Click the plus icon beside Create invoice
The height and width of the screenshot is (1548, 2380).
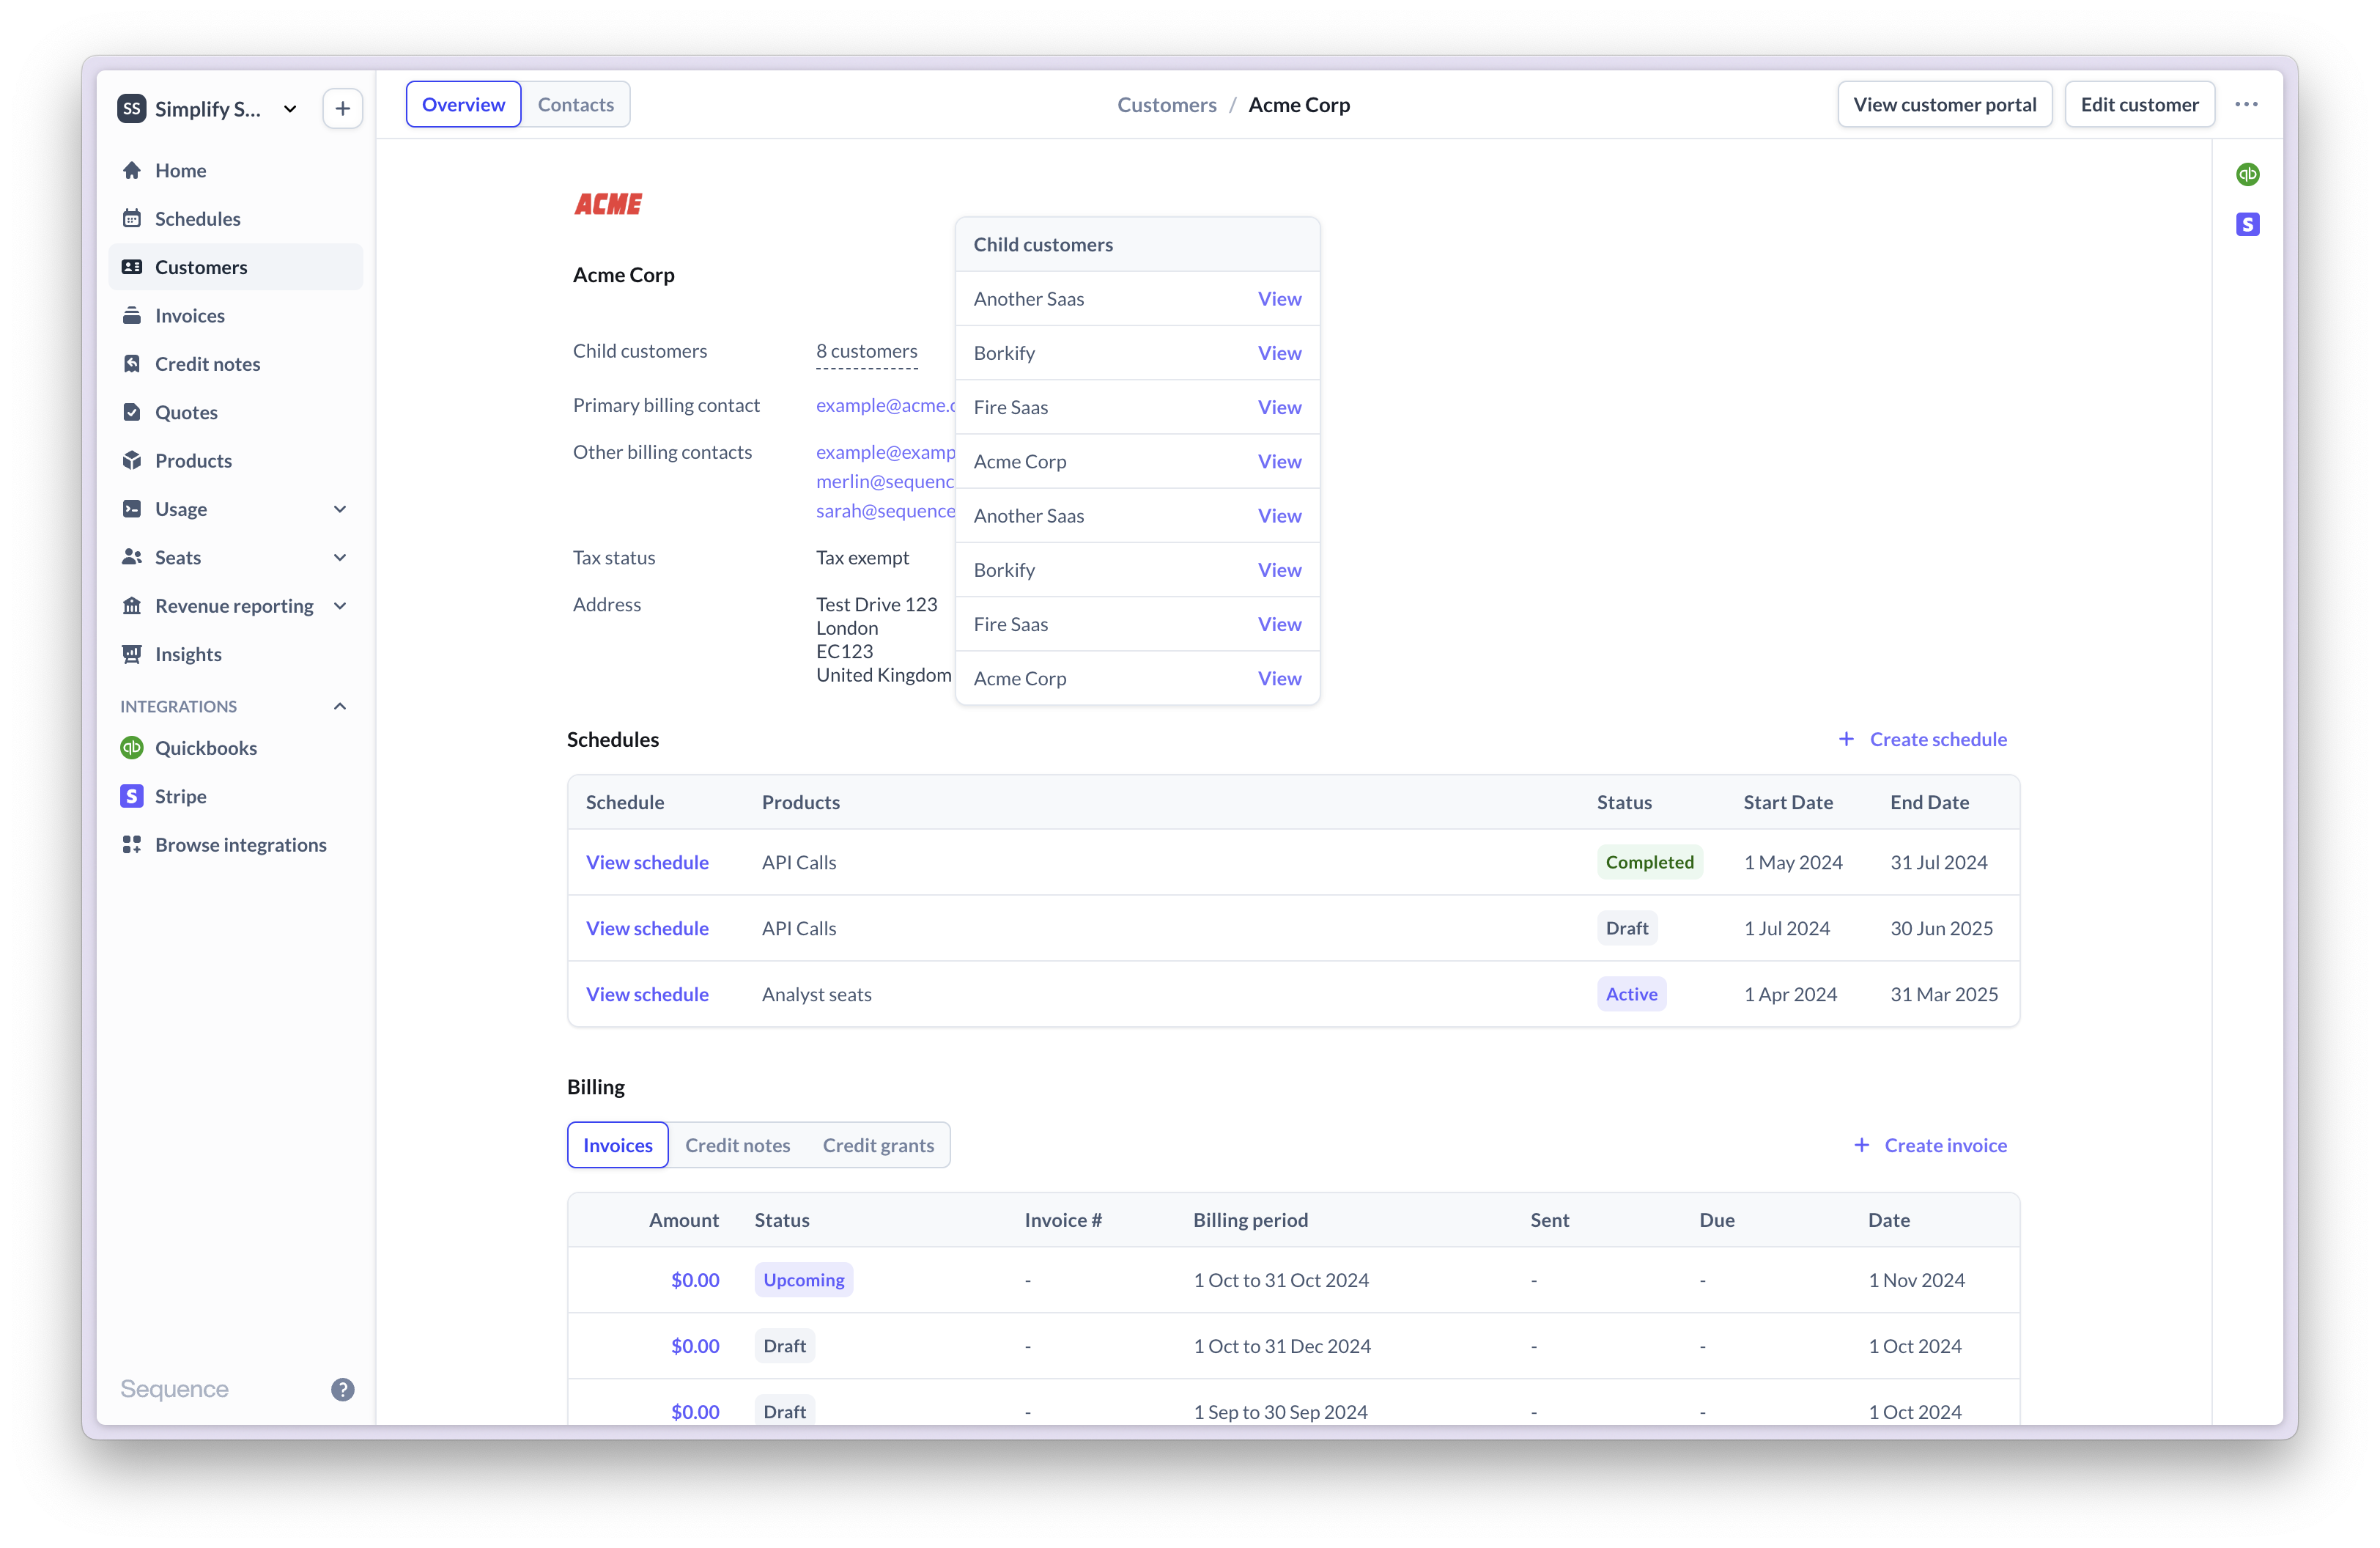click(1861, 1145)
